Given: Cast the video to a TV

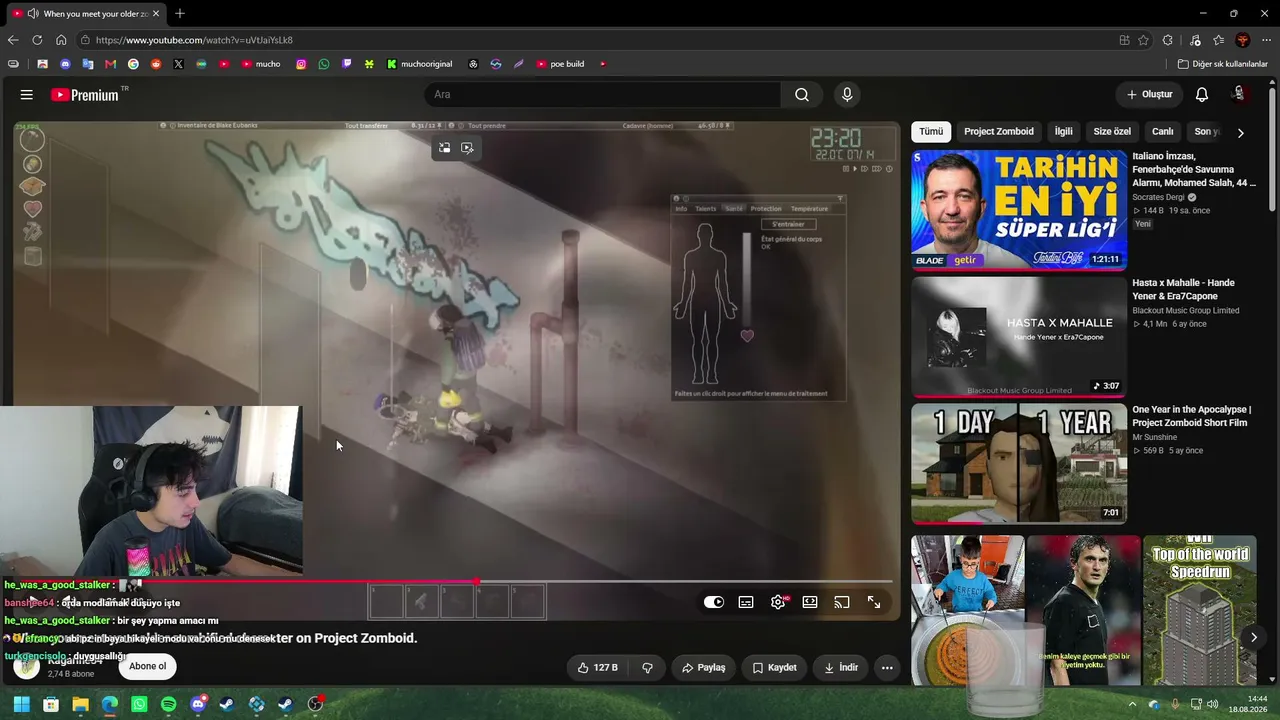Looking at the screenshot, I should coord(842,602).
